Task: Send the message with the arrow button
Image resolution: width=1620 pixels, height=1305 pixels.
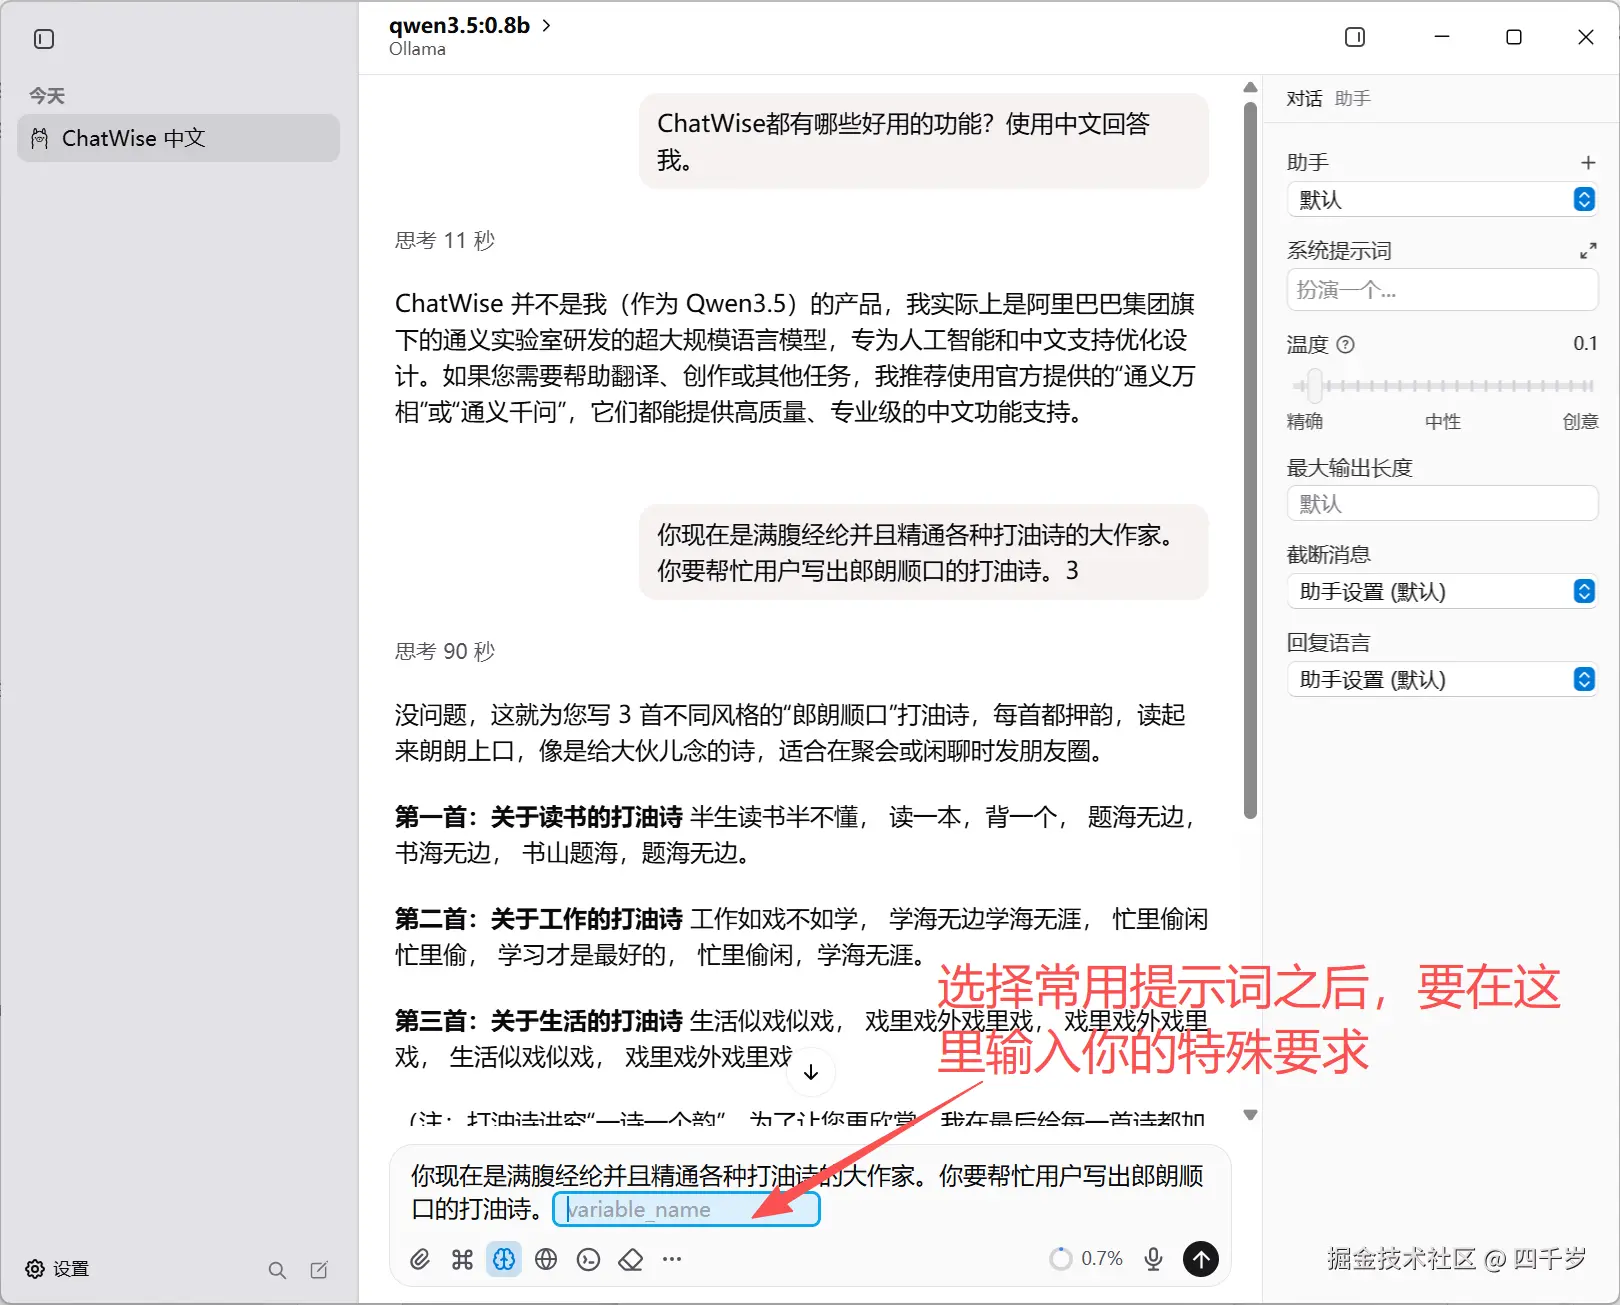Action: pos(1200,1259)
